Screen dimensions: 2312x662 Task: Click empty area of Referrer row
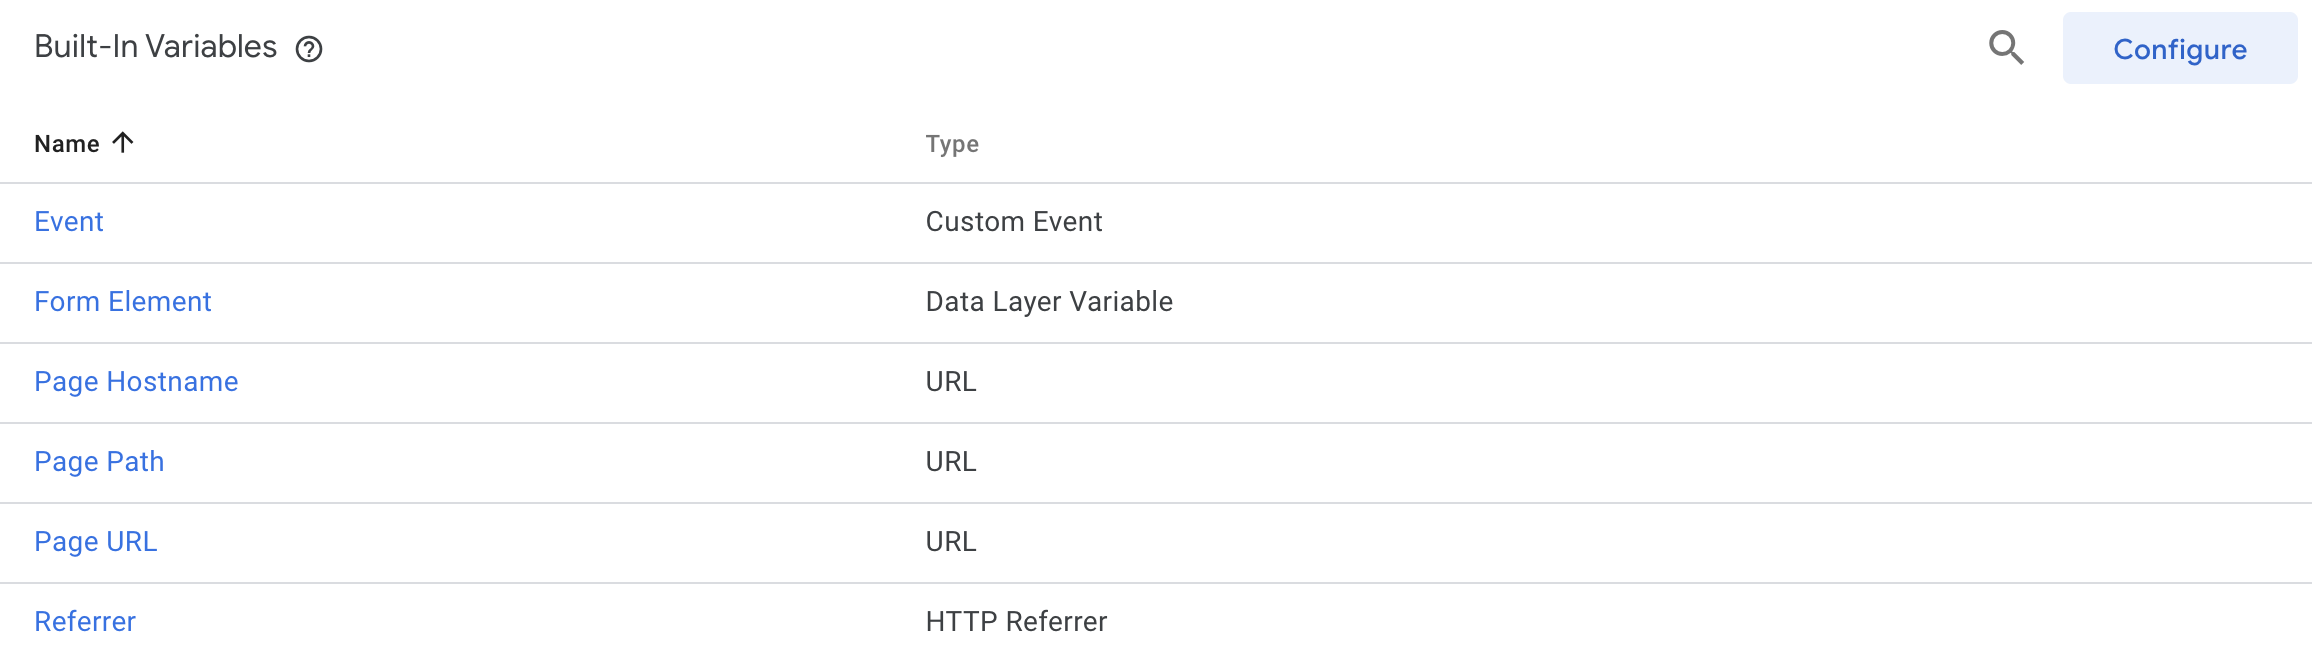click(x=1700, y=622)
